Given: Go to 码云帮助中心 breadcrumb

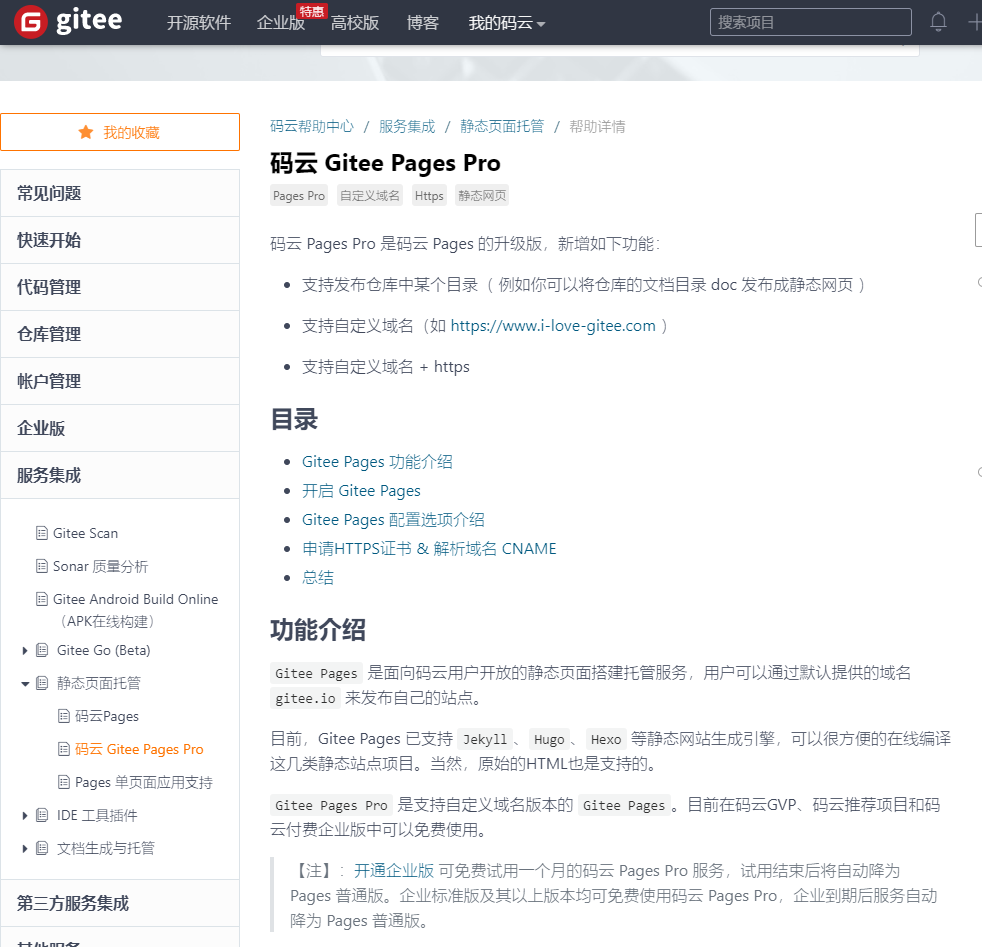Looking at the screenshot, I should pyautogui.click(x=312, y=127).
